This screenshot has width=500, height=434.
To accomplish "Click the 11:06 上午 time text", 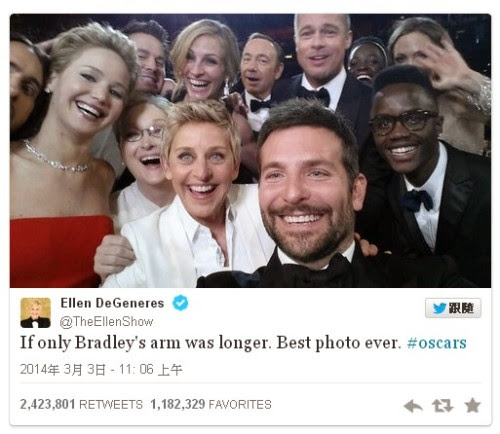I will (151, 369).
